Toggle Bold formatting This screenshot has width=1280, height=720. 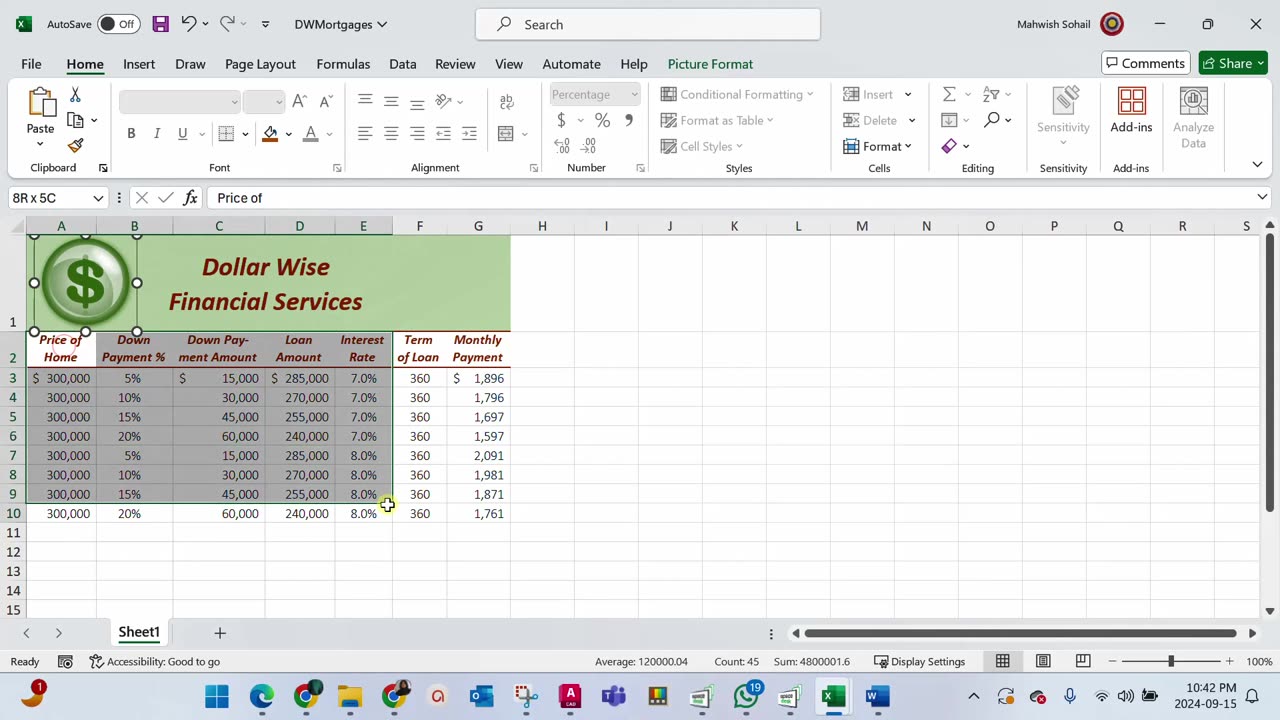pos(131,133)
